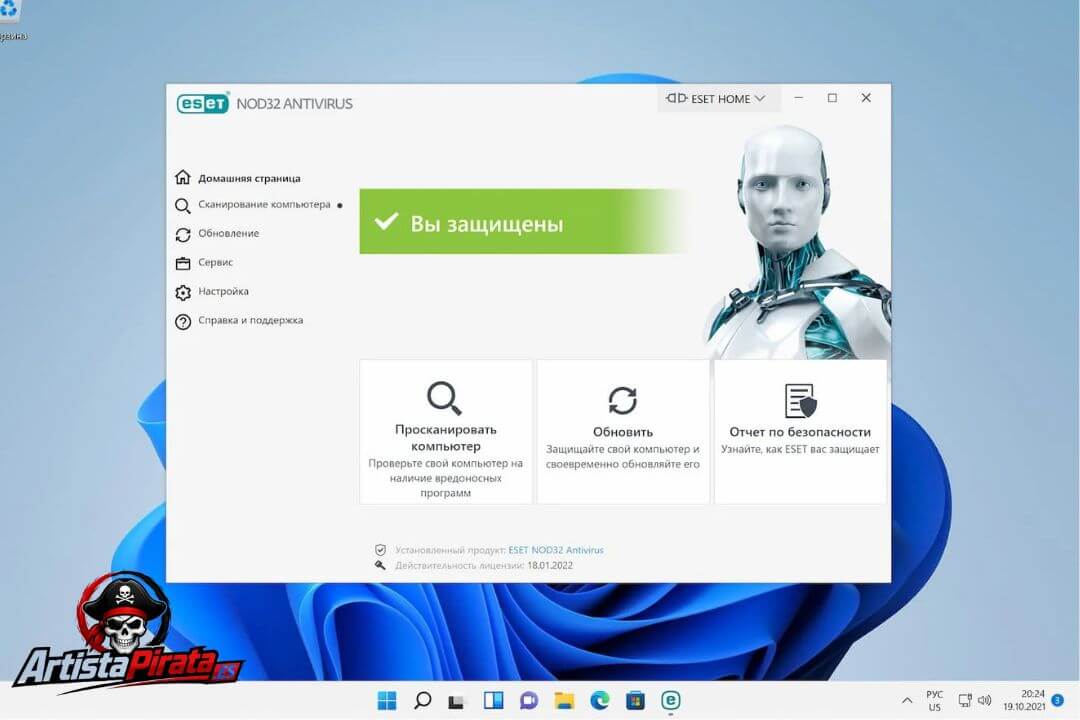Open the clock showing 20:24
1080x720 pixels.
[x=1024, y=700]
